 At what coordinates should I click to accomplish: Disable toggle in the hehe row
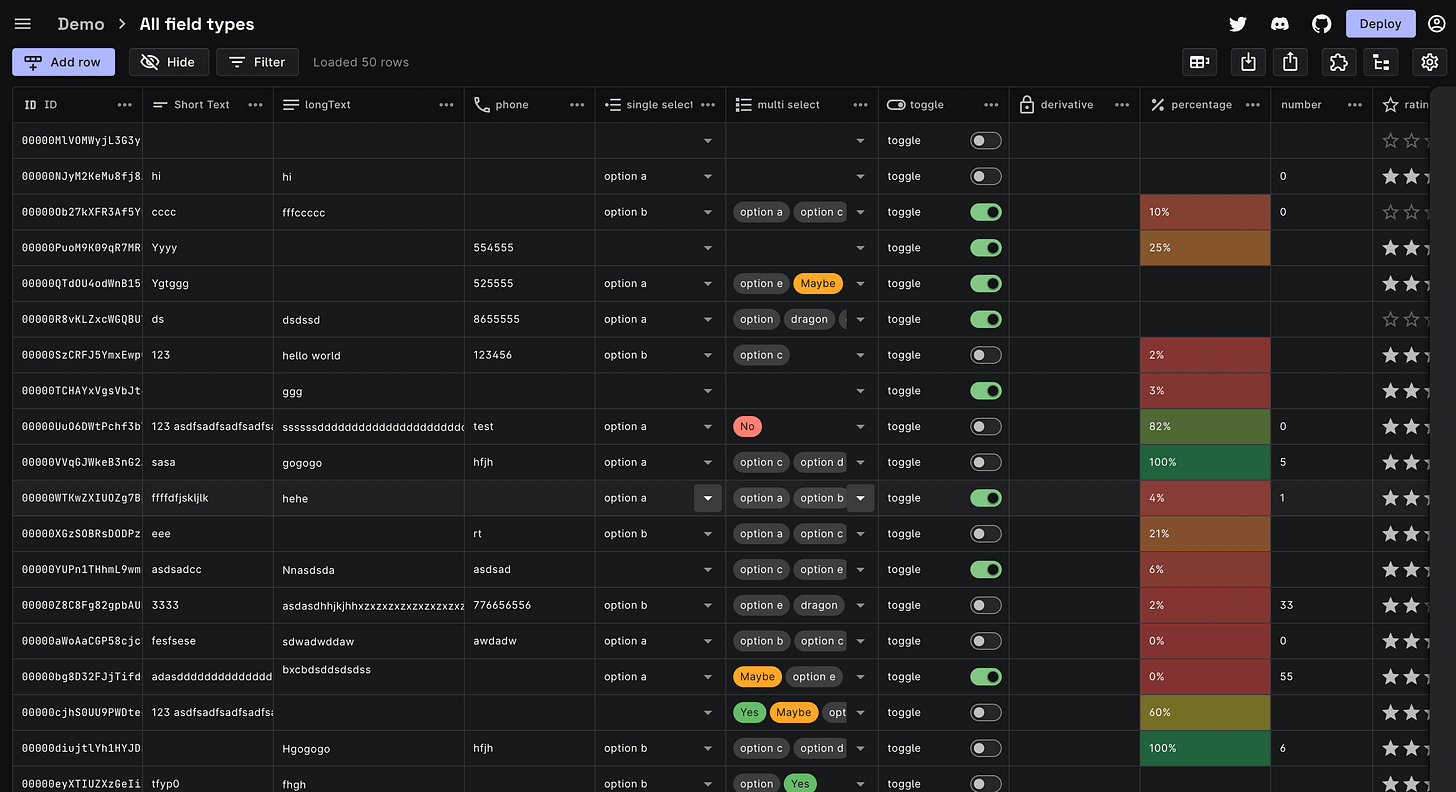tap(985, 498)
